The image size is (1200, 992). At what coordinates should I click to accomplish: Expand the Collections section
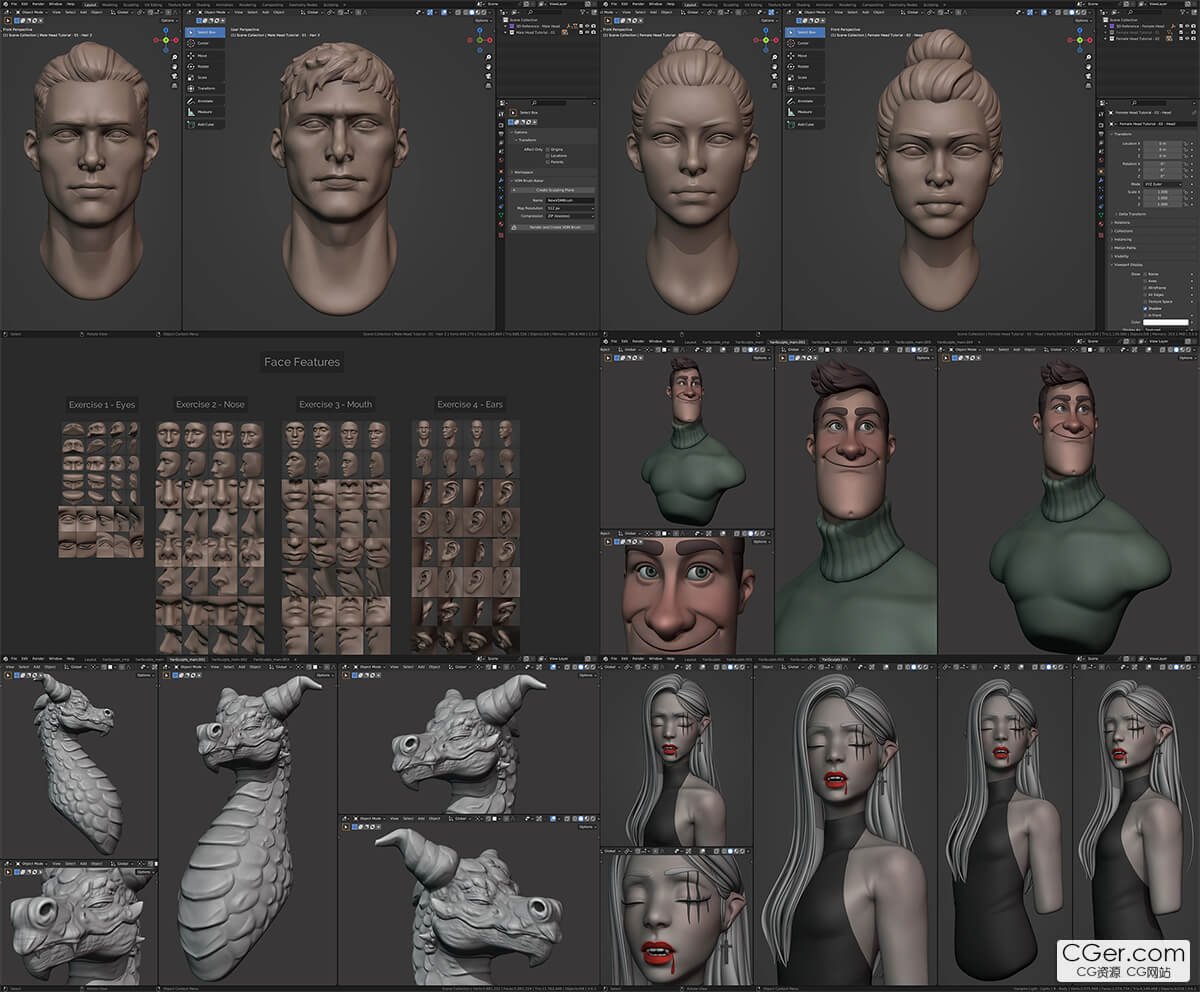pos(1123,231)
